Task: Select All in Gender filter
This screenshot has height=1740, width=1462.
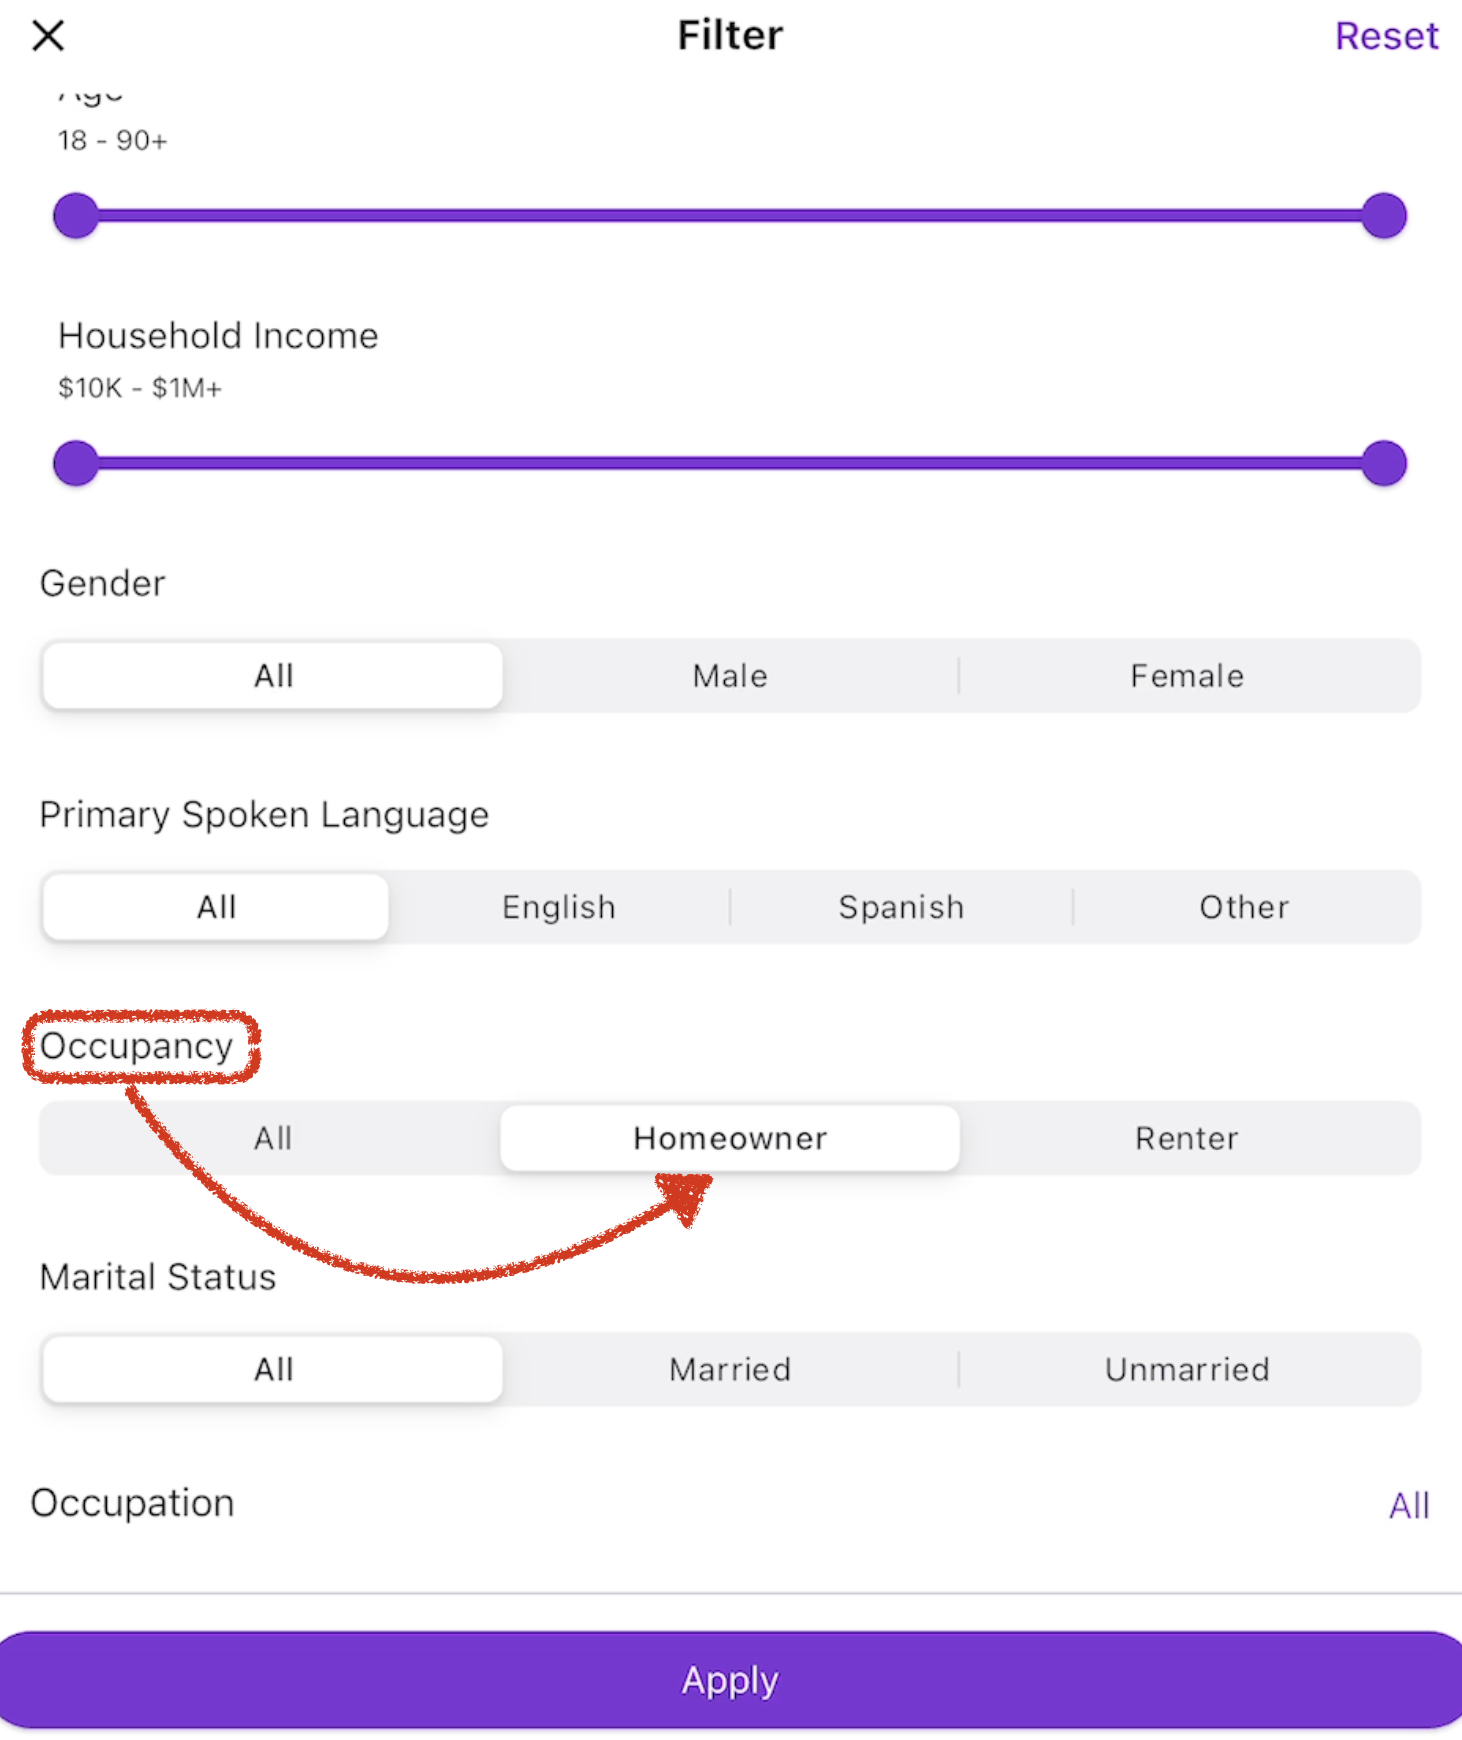Action: pyautogui.click(x=273, y=676)
